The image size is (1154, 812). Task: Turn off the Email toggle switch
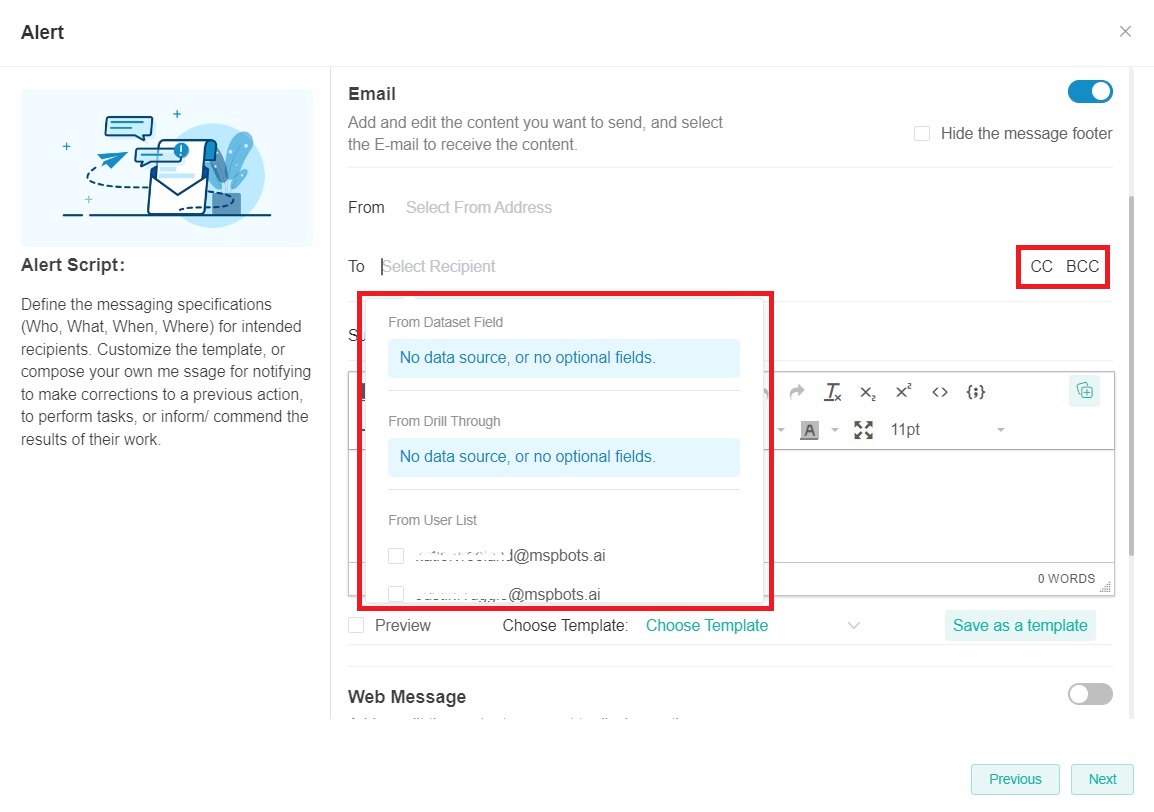1090,92
